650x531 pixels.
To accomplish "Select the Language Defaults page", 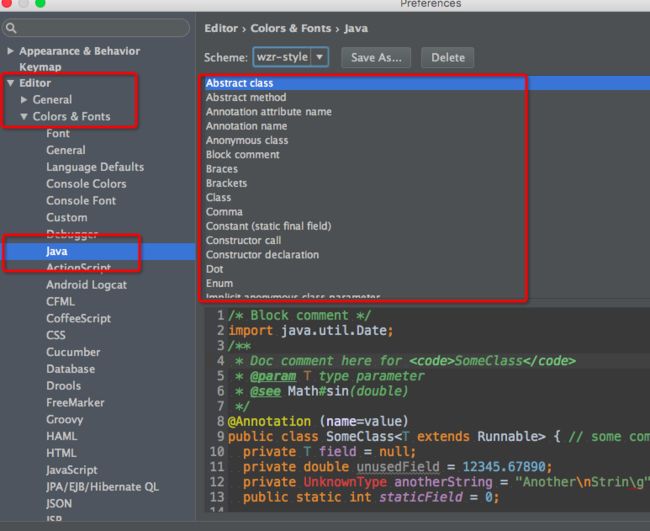I will [x=95, y=167].
